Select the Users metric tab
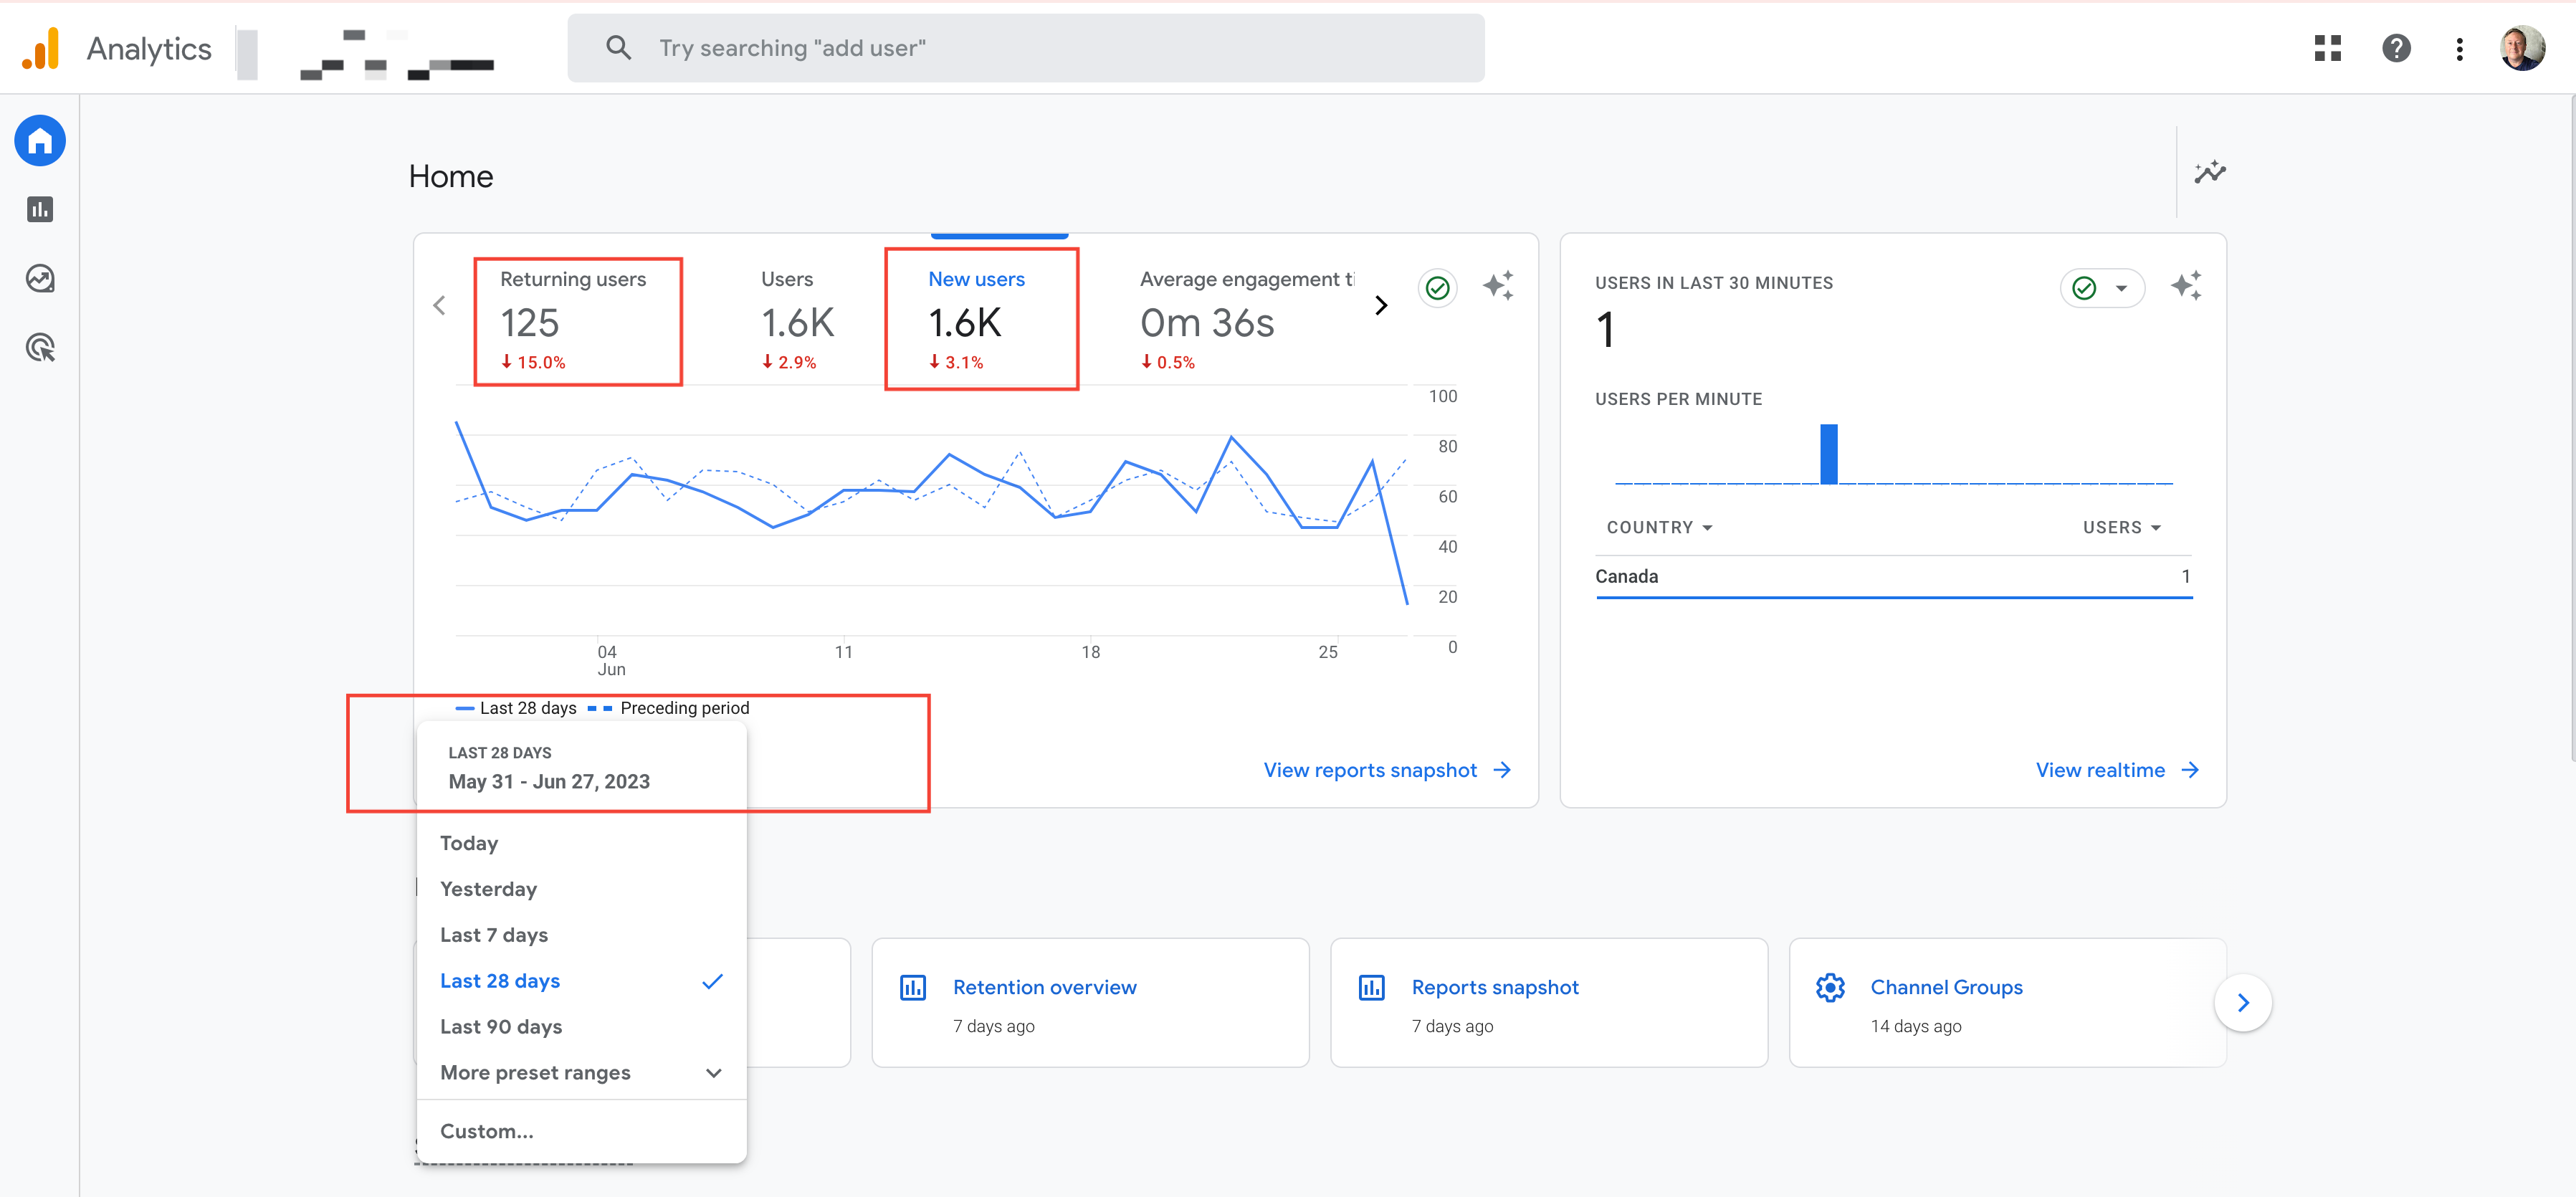This screenshot has width=2576, height=1197. (797, 321)
